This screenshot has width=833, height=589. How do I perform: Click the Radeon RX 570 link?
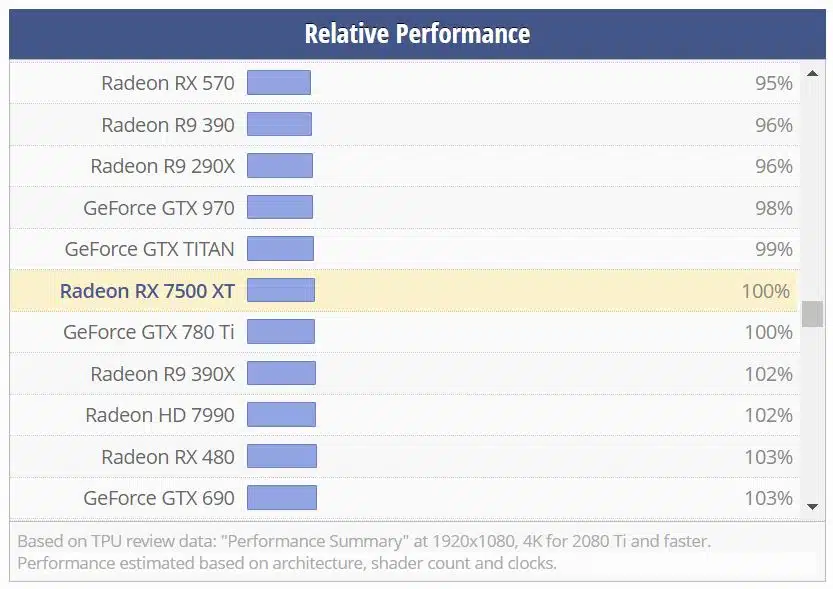coord(166,83)
